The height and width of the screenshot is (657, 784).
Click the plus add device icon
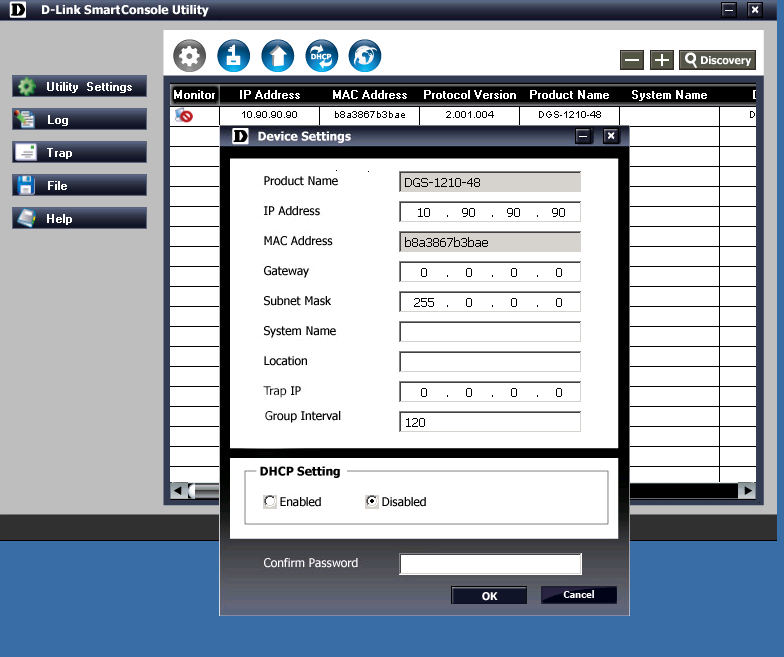pyautogui.click(x=661, y=60)
